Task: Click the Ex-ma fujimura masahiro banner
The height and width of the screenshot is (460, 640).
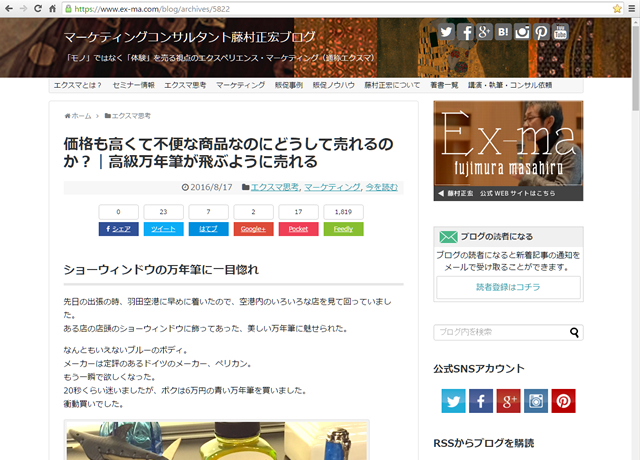Action: (x=508, y=150)
